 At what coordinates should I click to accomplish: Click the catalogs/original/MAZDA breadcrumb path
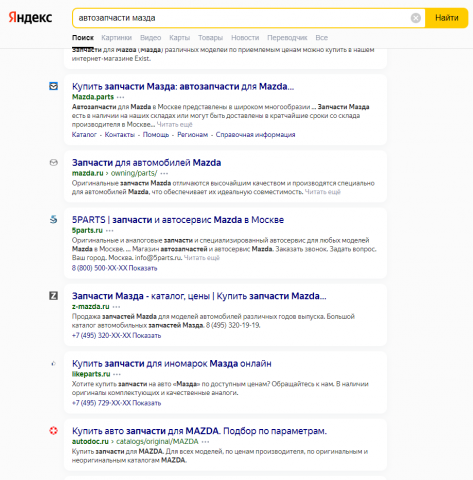[x=157, y=441]
